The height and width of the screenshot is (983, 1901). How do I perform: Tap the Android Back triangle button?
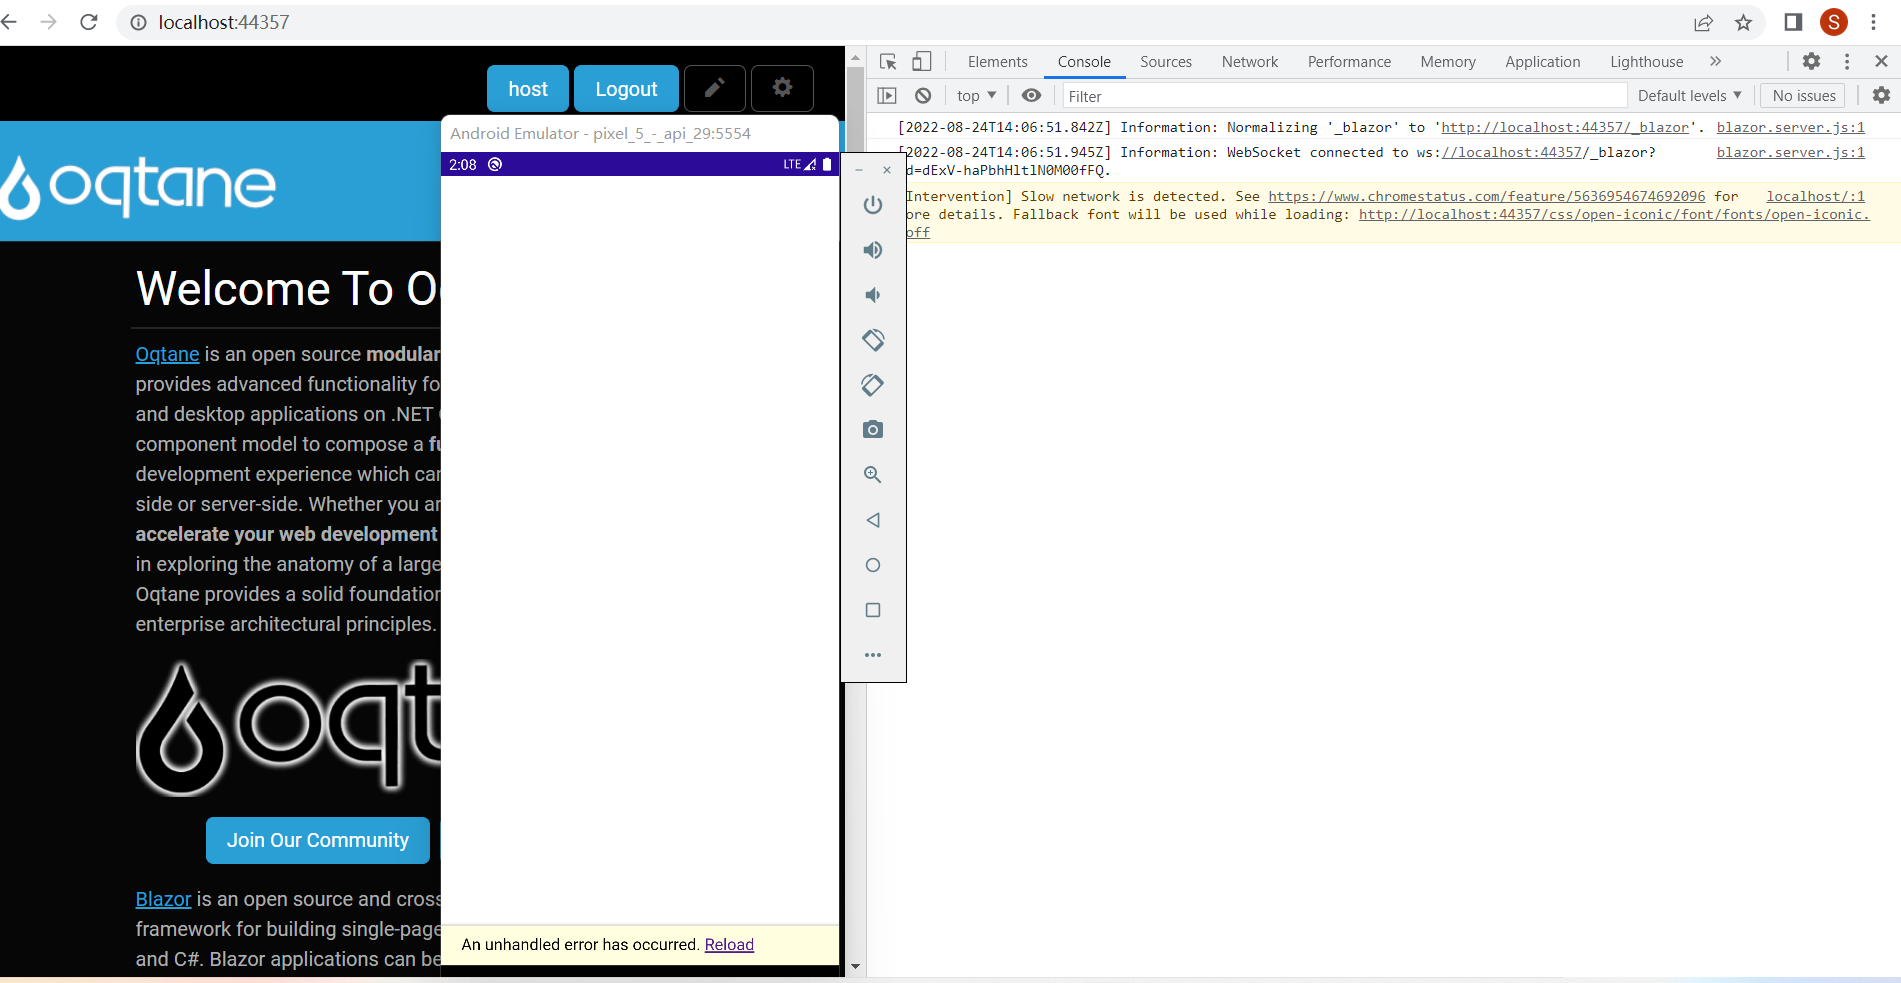click(872, 520)
